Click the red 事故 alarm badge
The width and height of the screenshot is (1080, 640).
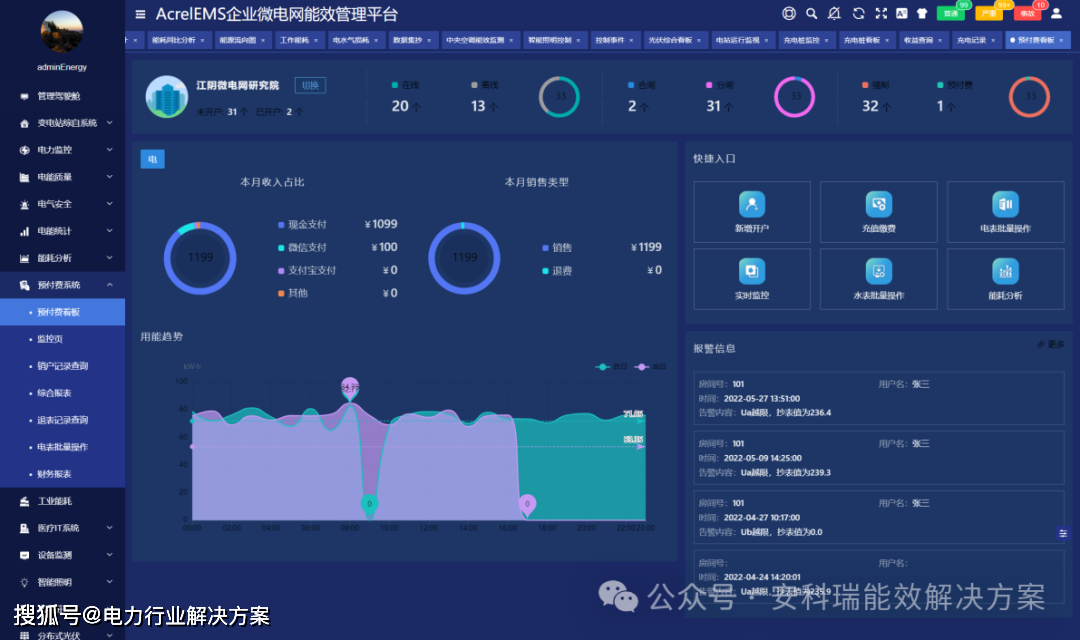tap(1027, 13)
